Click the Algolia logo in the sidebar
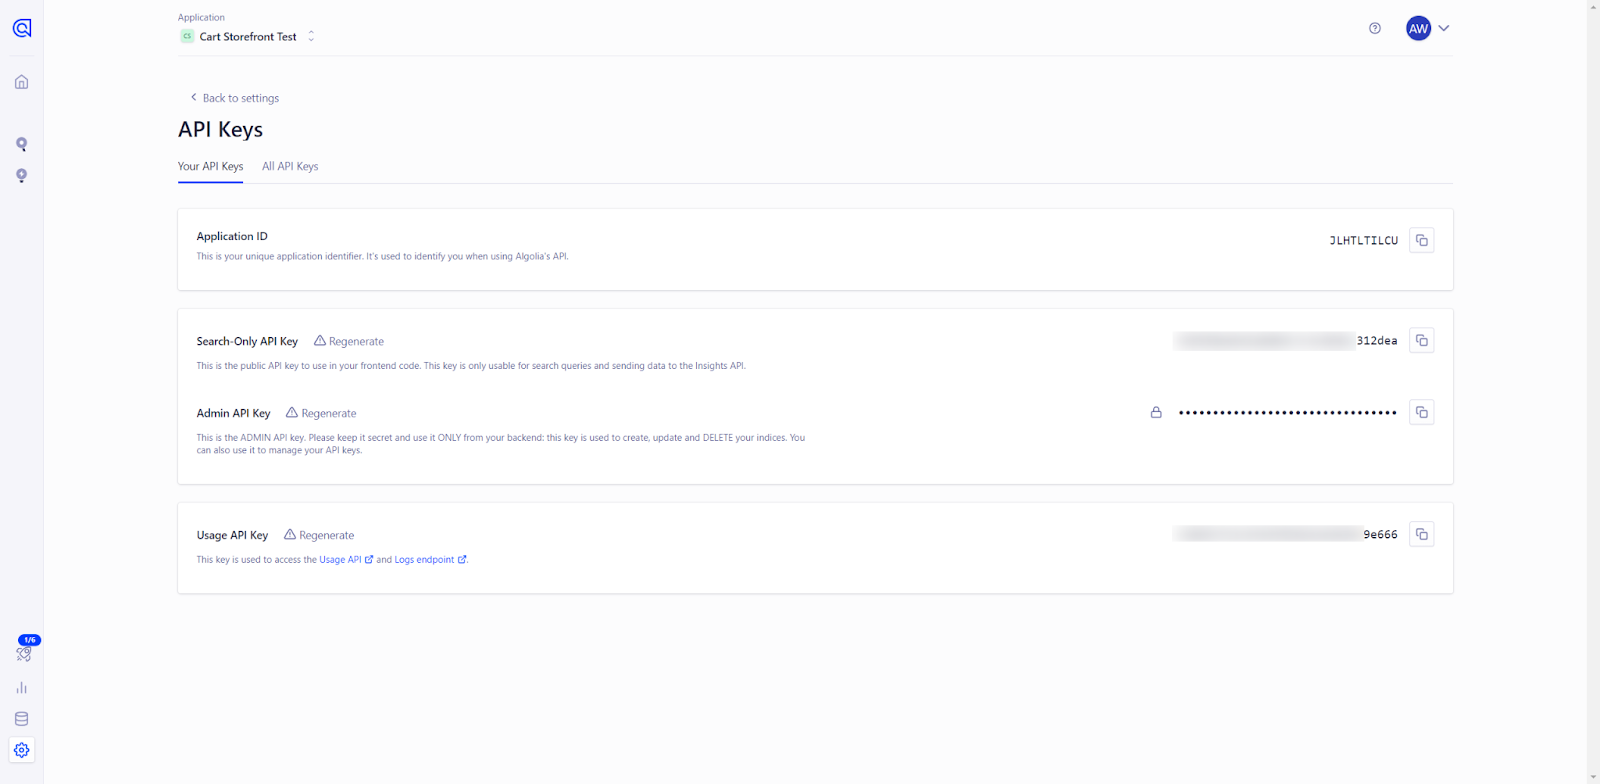 point(22,28)
